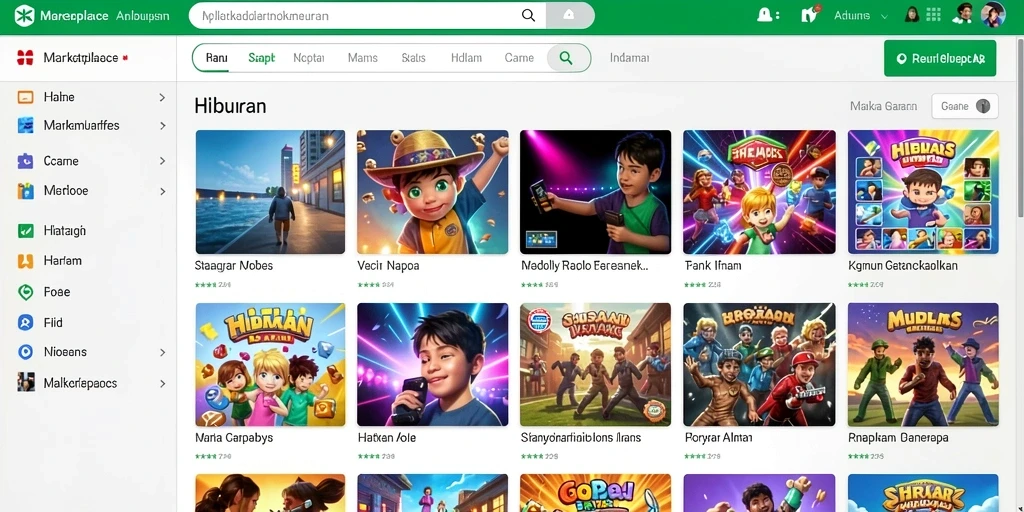Image resolution: width=1024 pixels, height=512 pixels.
Task: Click the green Foae sidebar icon
Action: [25, 292]
